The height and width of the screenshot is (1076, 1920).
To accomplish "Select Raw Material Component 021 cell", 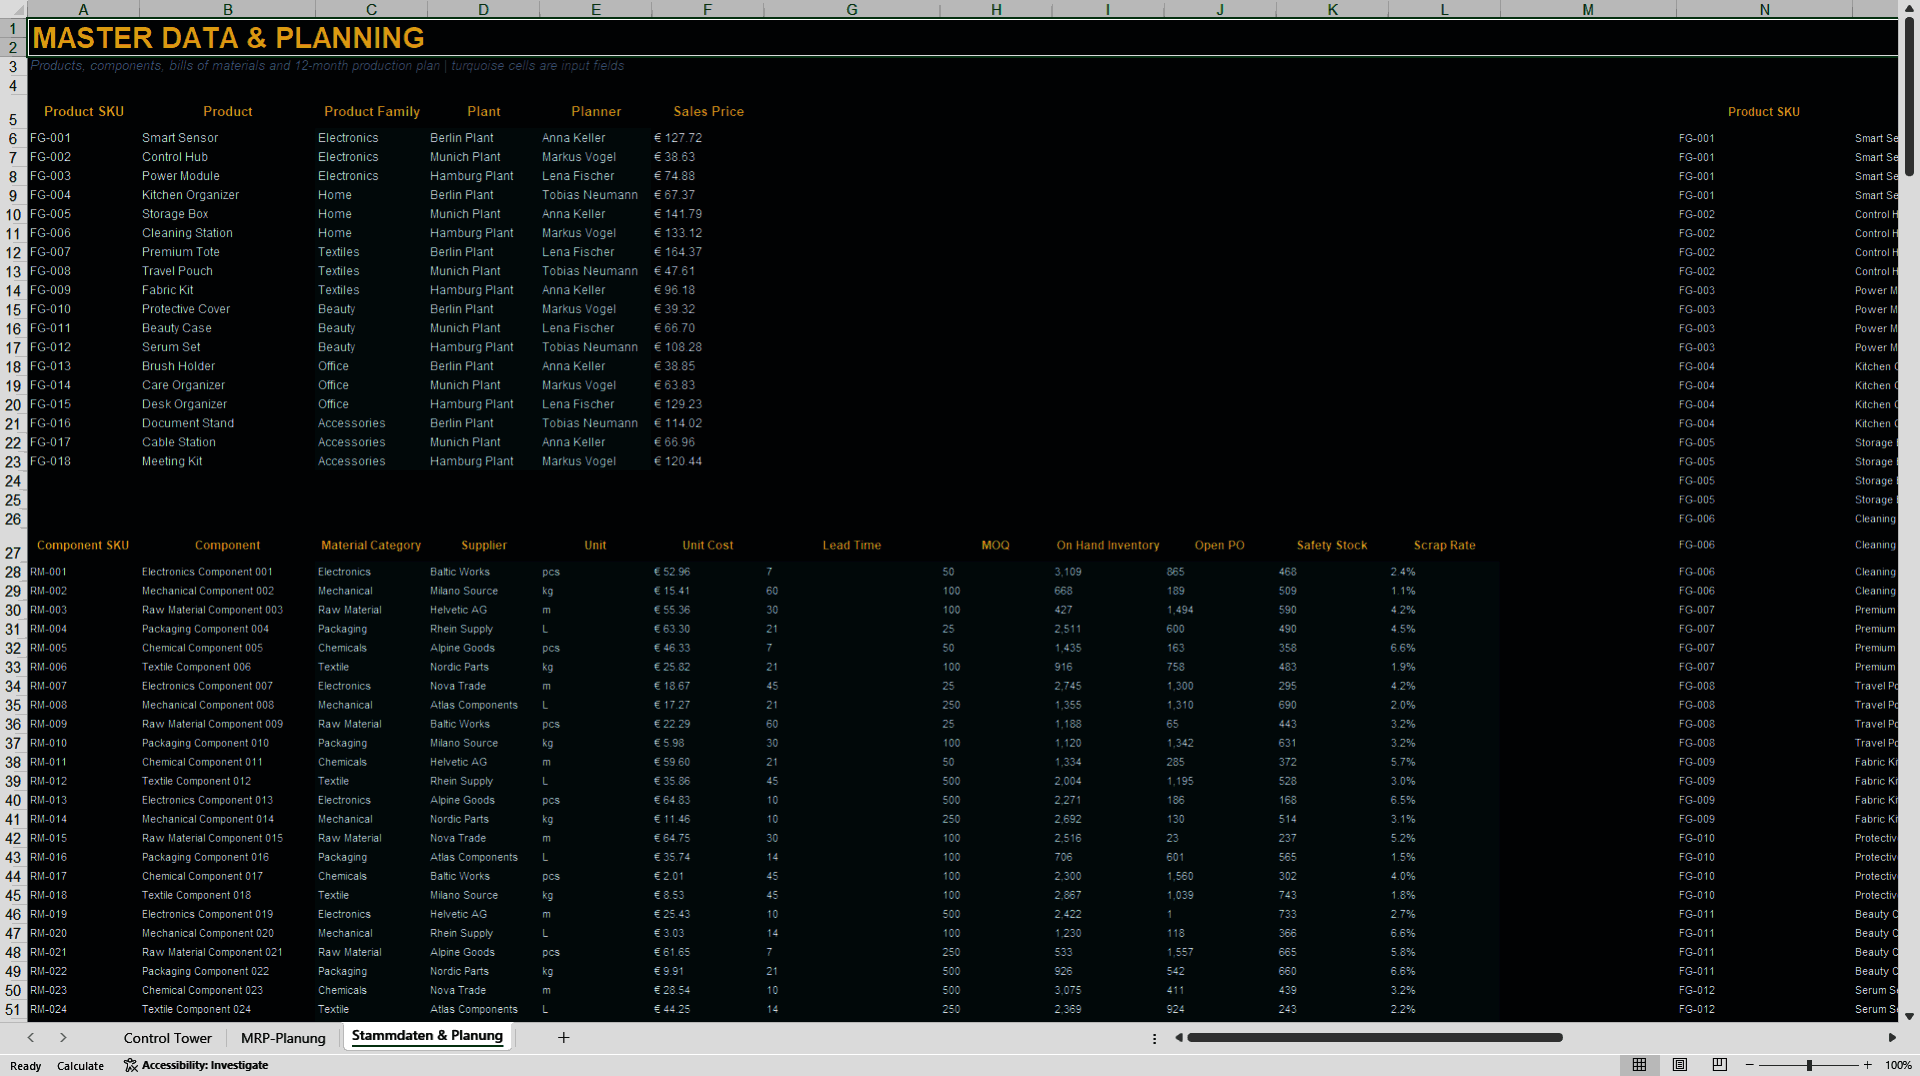I will tap(227, 952).
